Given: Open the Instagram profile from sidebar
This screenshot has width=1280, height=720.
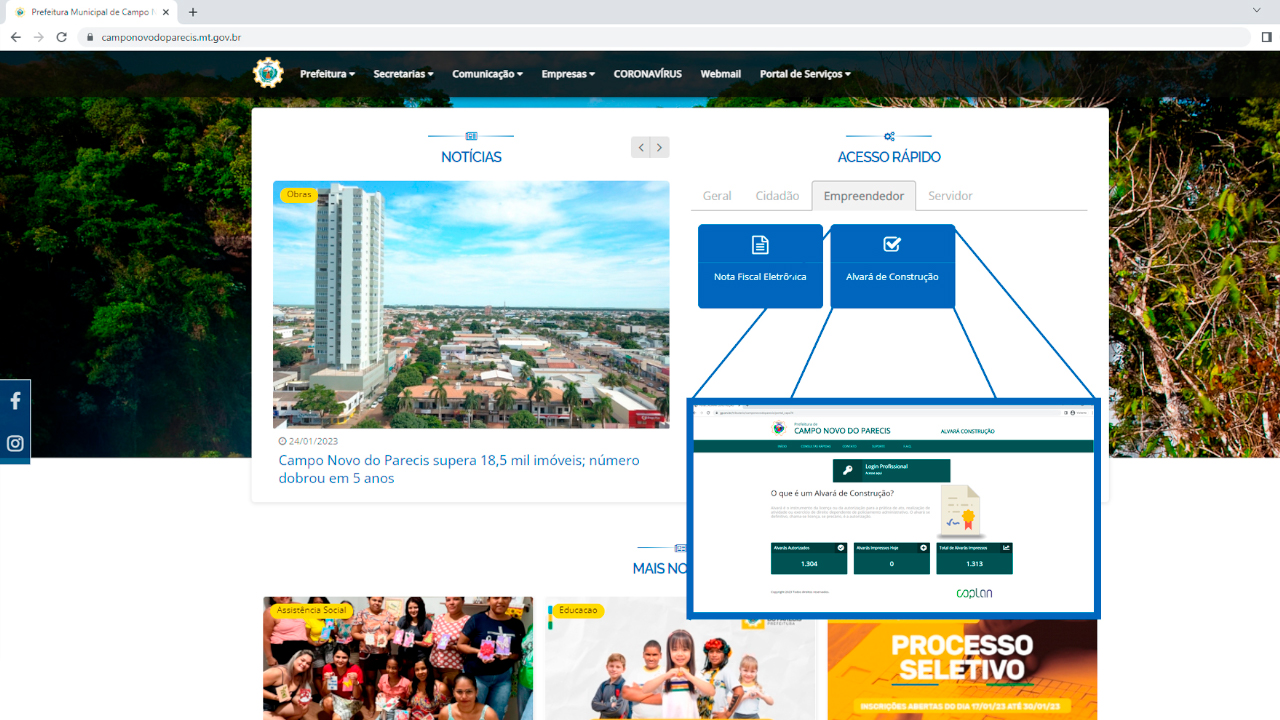Looking at the screenshot, I should click(15, 444).
